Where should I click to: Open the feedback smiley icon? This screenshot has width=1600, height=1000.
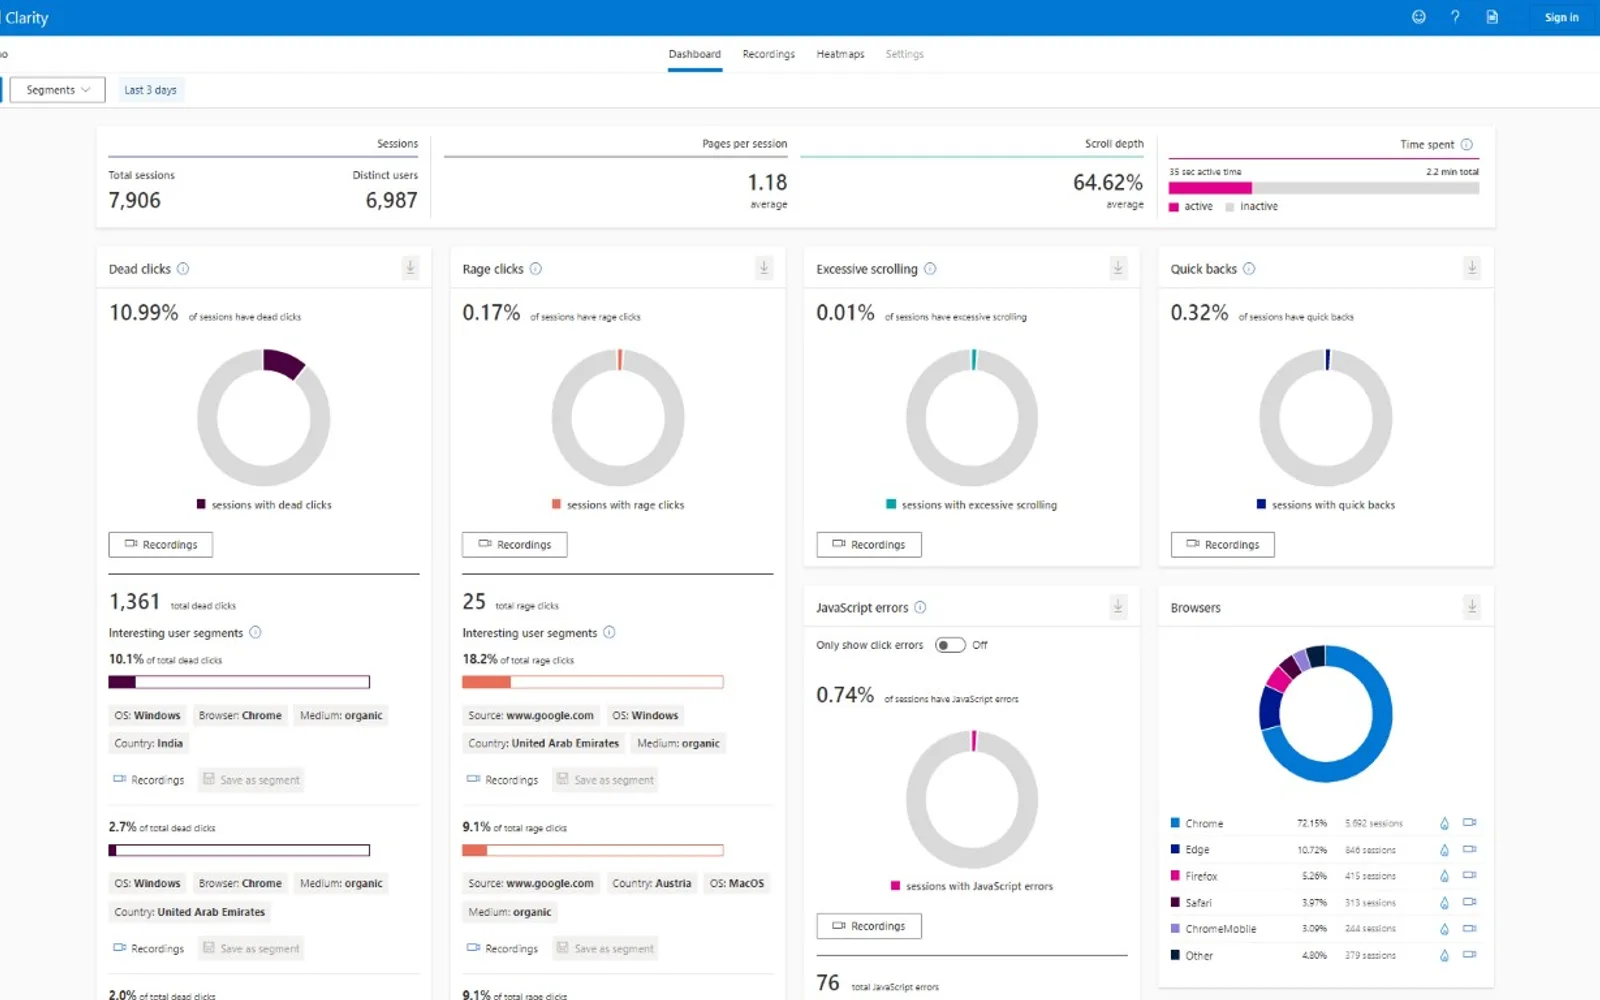point(1418,17)
